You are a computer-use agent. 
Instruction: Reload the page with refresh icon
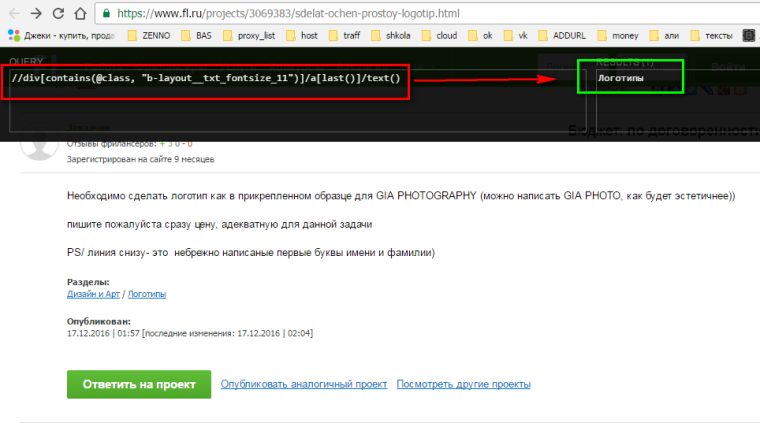pos(61,14)
